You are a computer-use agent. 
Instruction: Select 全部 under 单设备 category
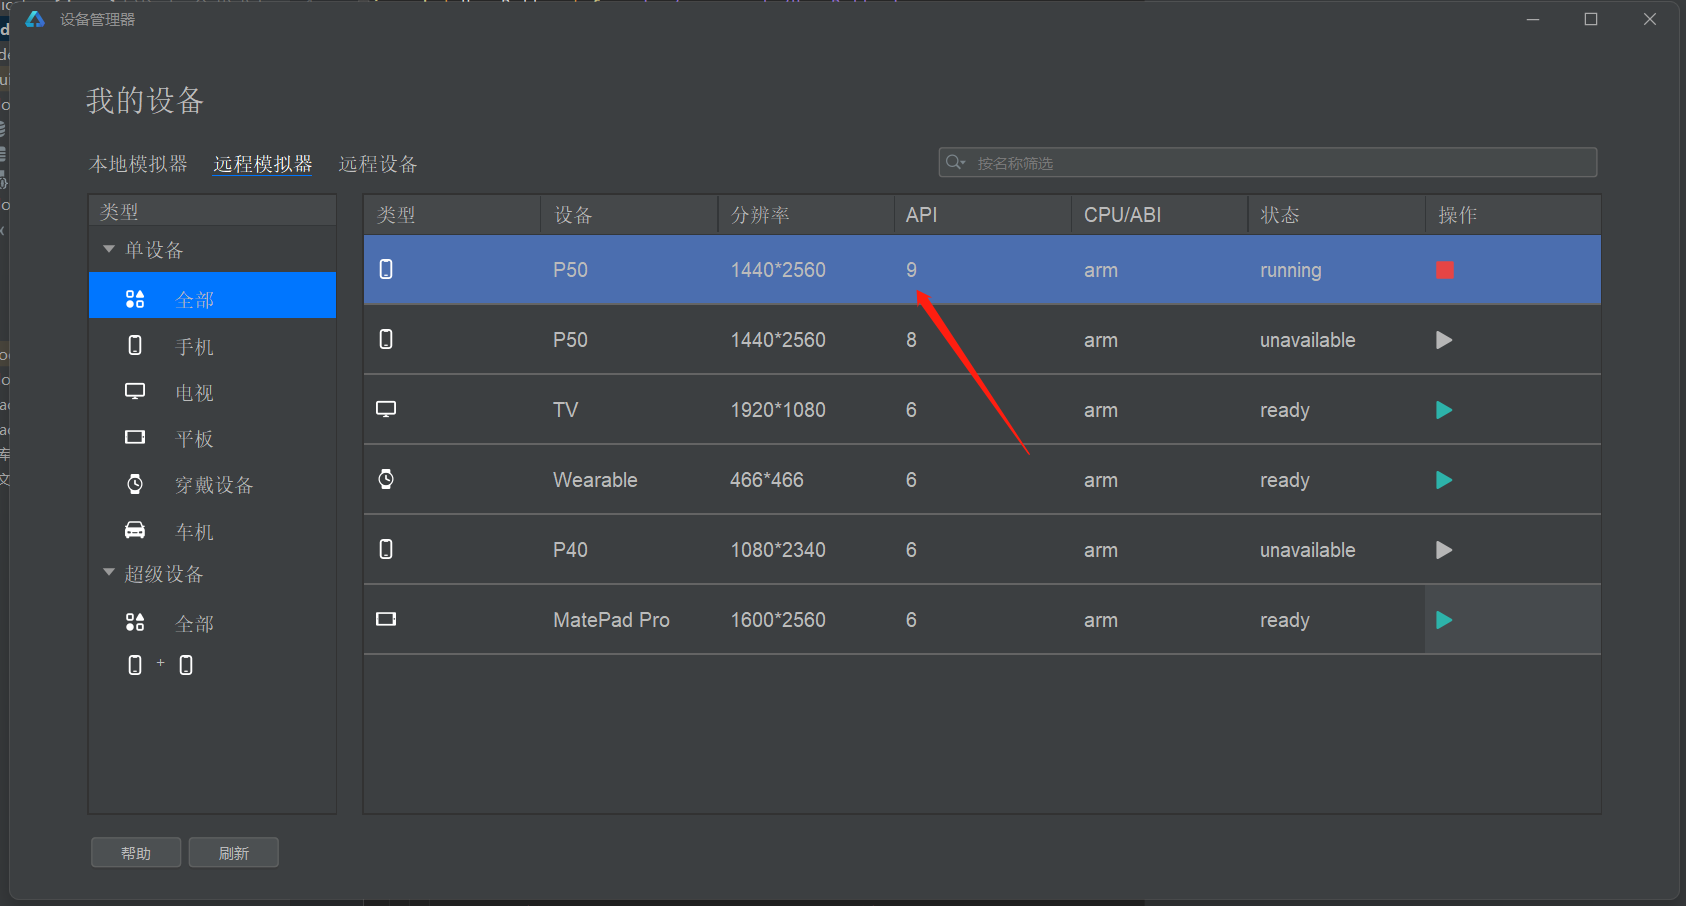click(212, 295)
